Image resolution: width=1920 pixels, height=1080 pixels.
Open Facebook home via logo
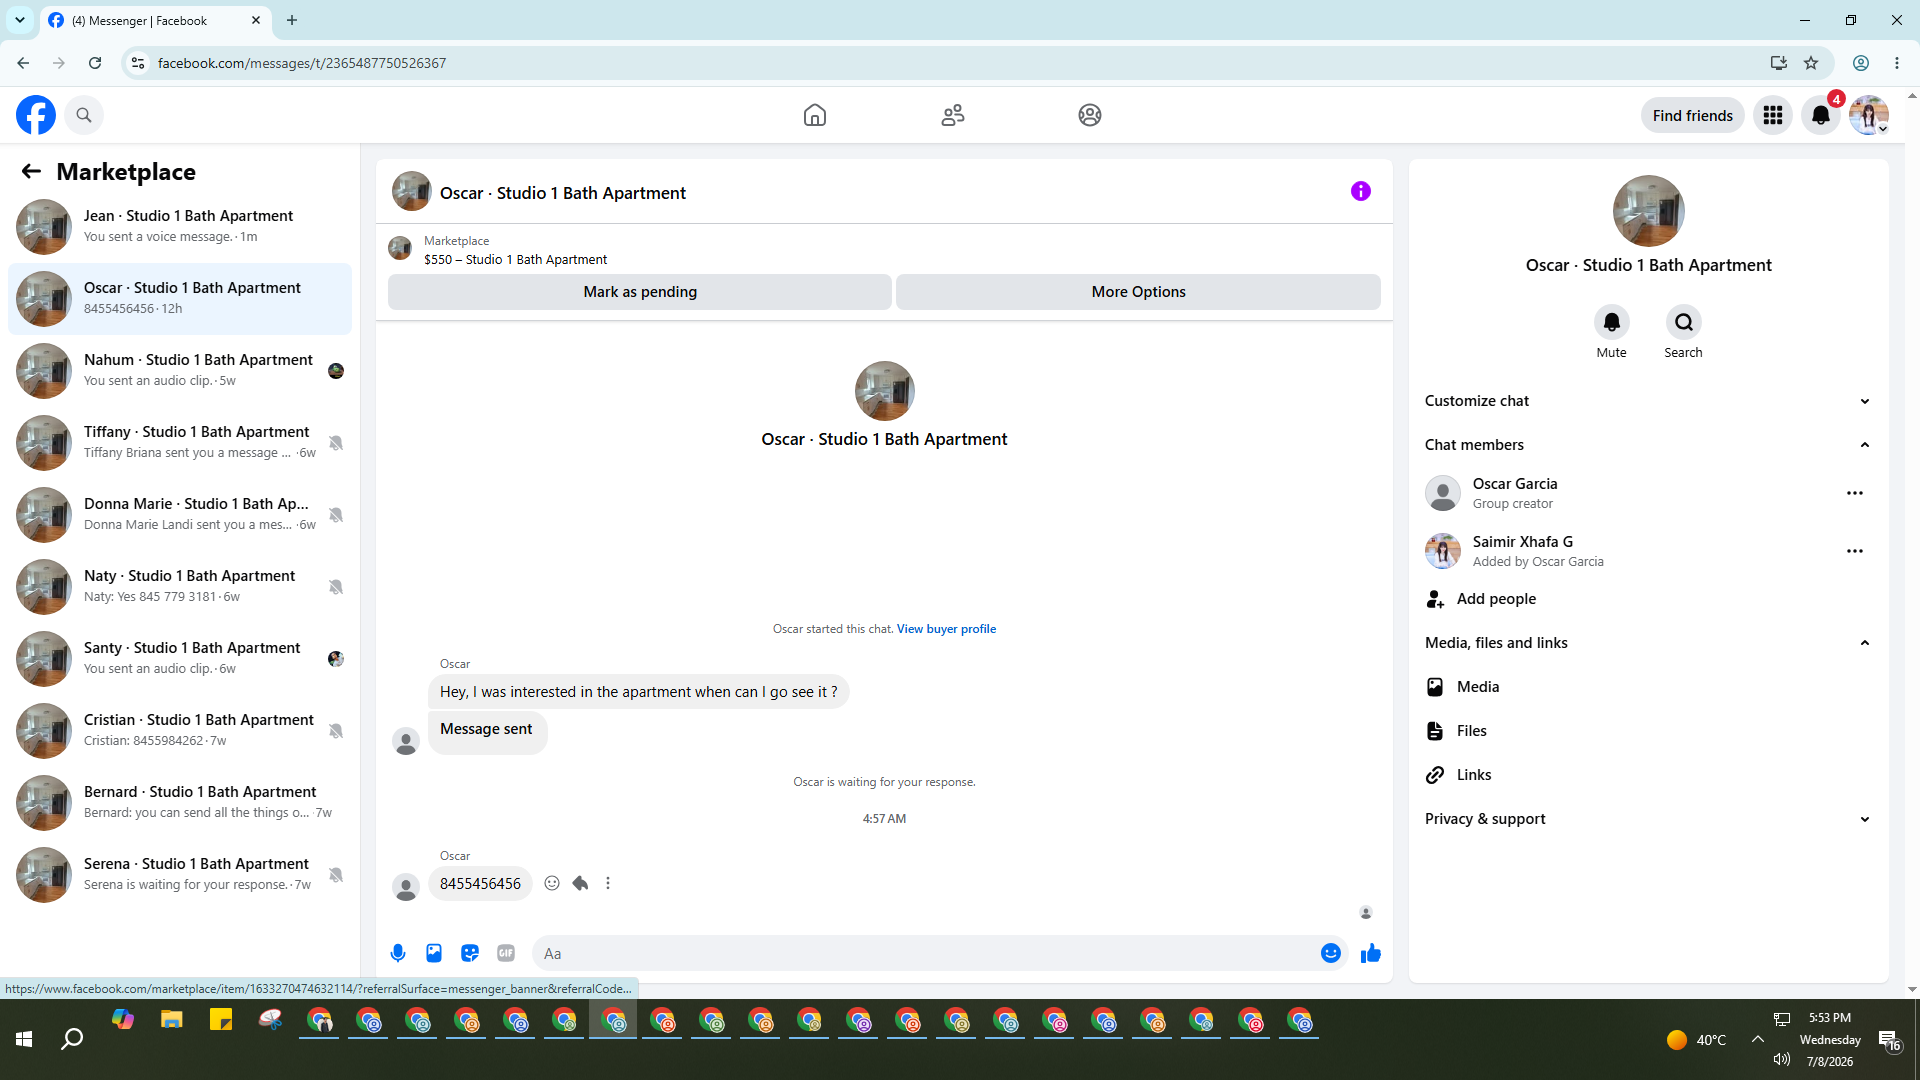click(x=36, y=115)
